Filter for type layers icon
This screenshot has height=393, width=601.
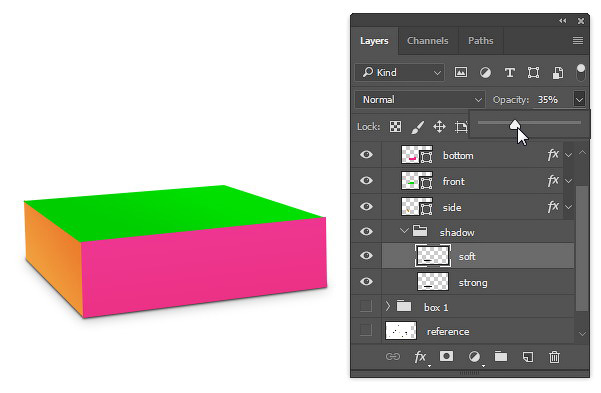tap(509, 72)
